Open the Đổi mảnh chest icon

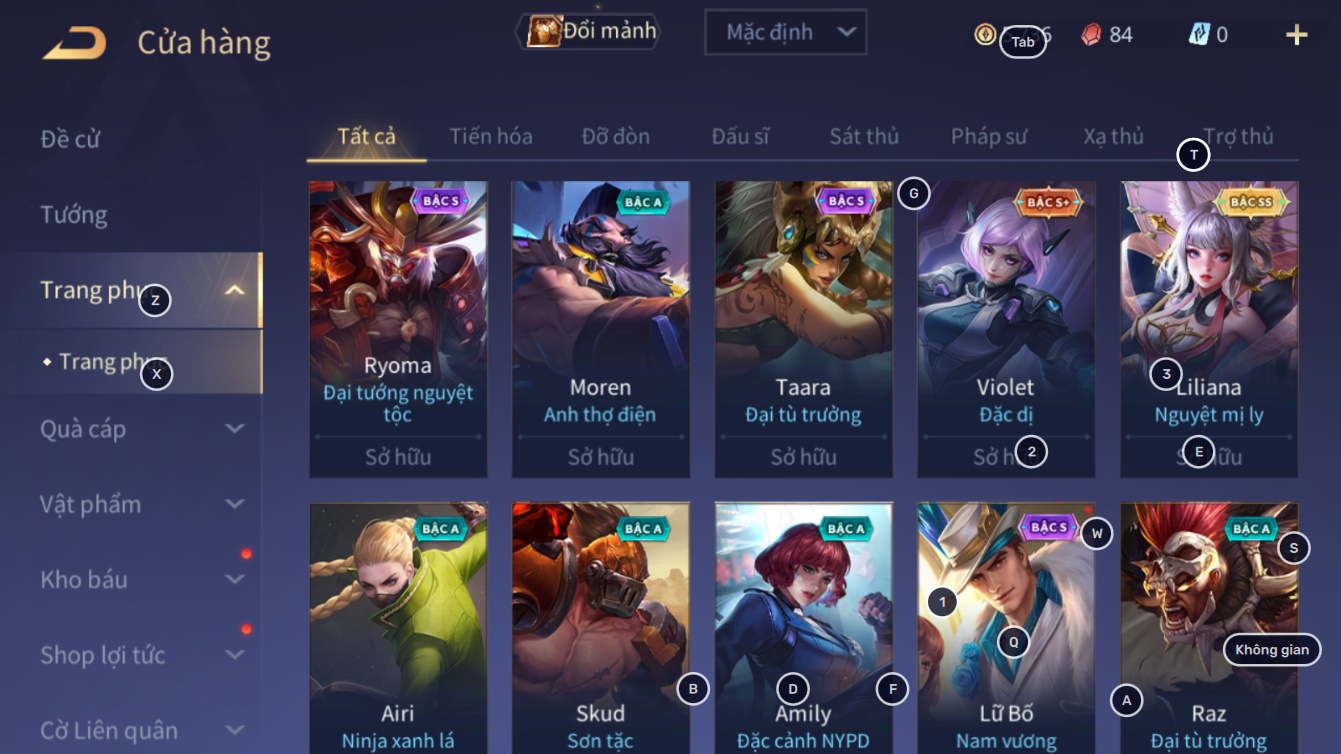point(544,31)
